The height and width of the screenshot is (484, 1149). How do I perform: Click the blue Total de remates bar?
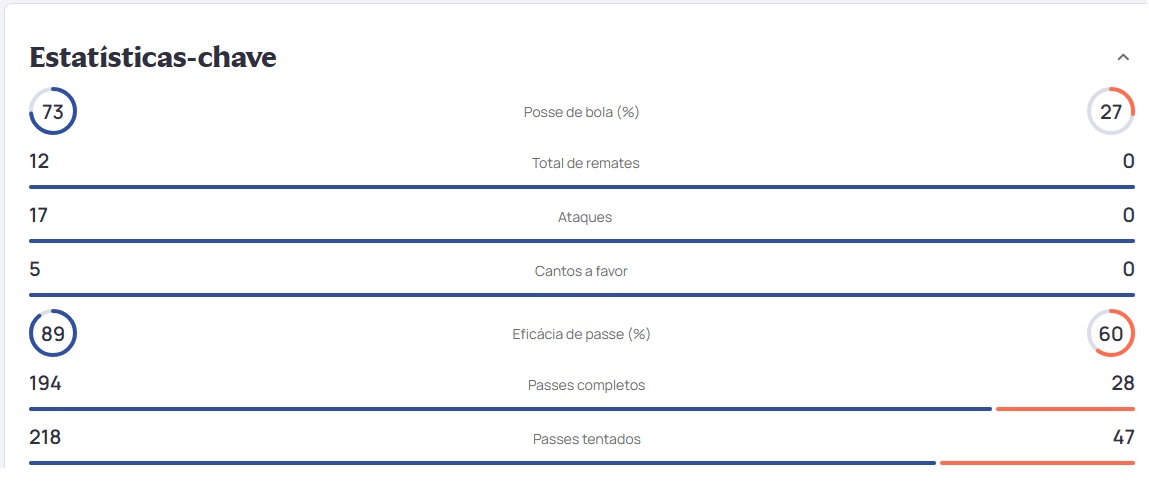point(581,187)
